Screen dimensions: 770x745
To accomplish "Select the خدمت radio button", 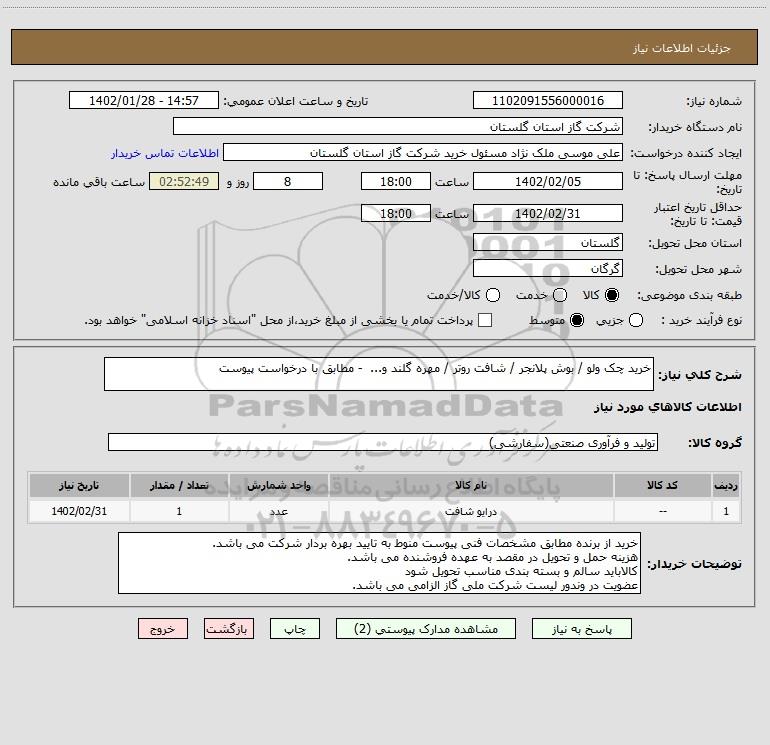I will click(x=560, y=295).
